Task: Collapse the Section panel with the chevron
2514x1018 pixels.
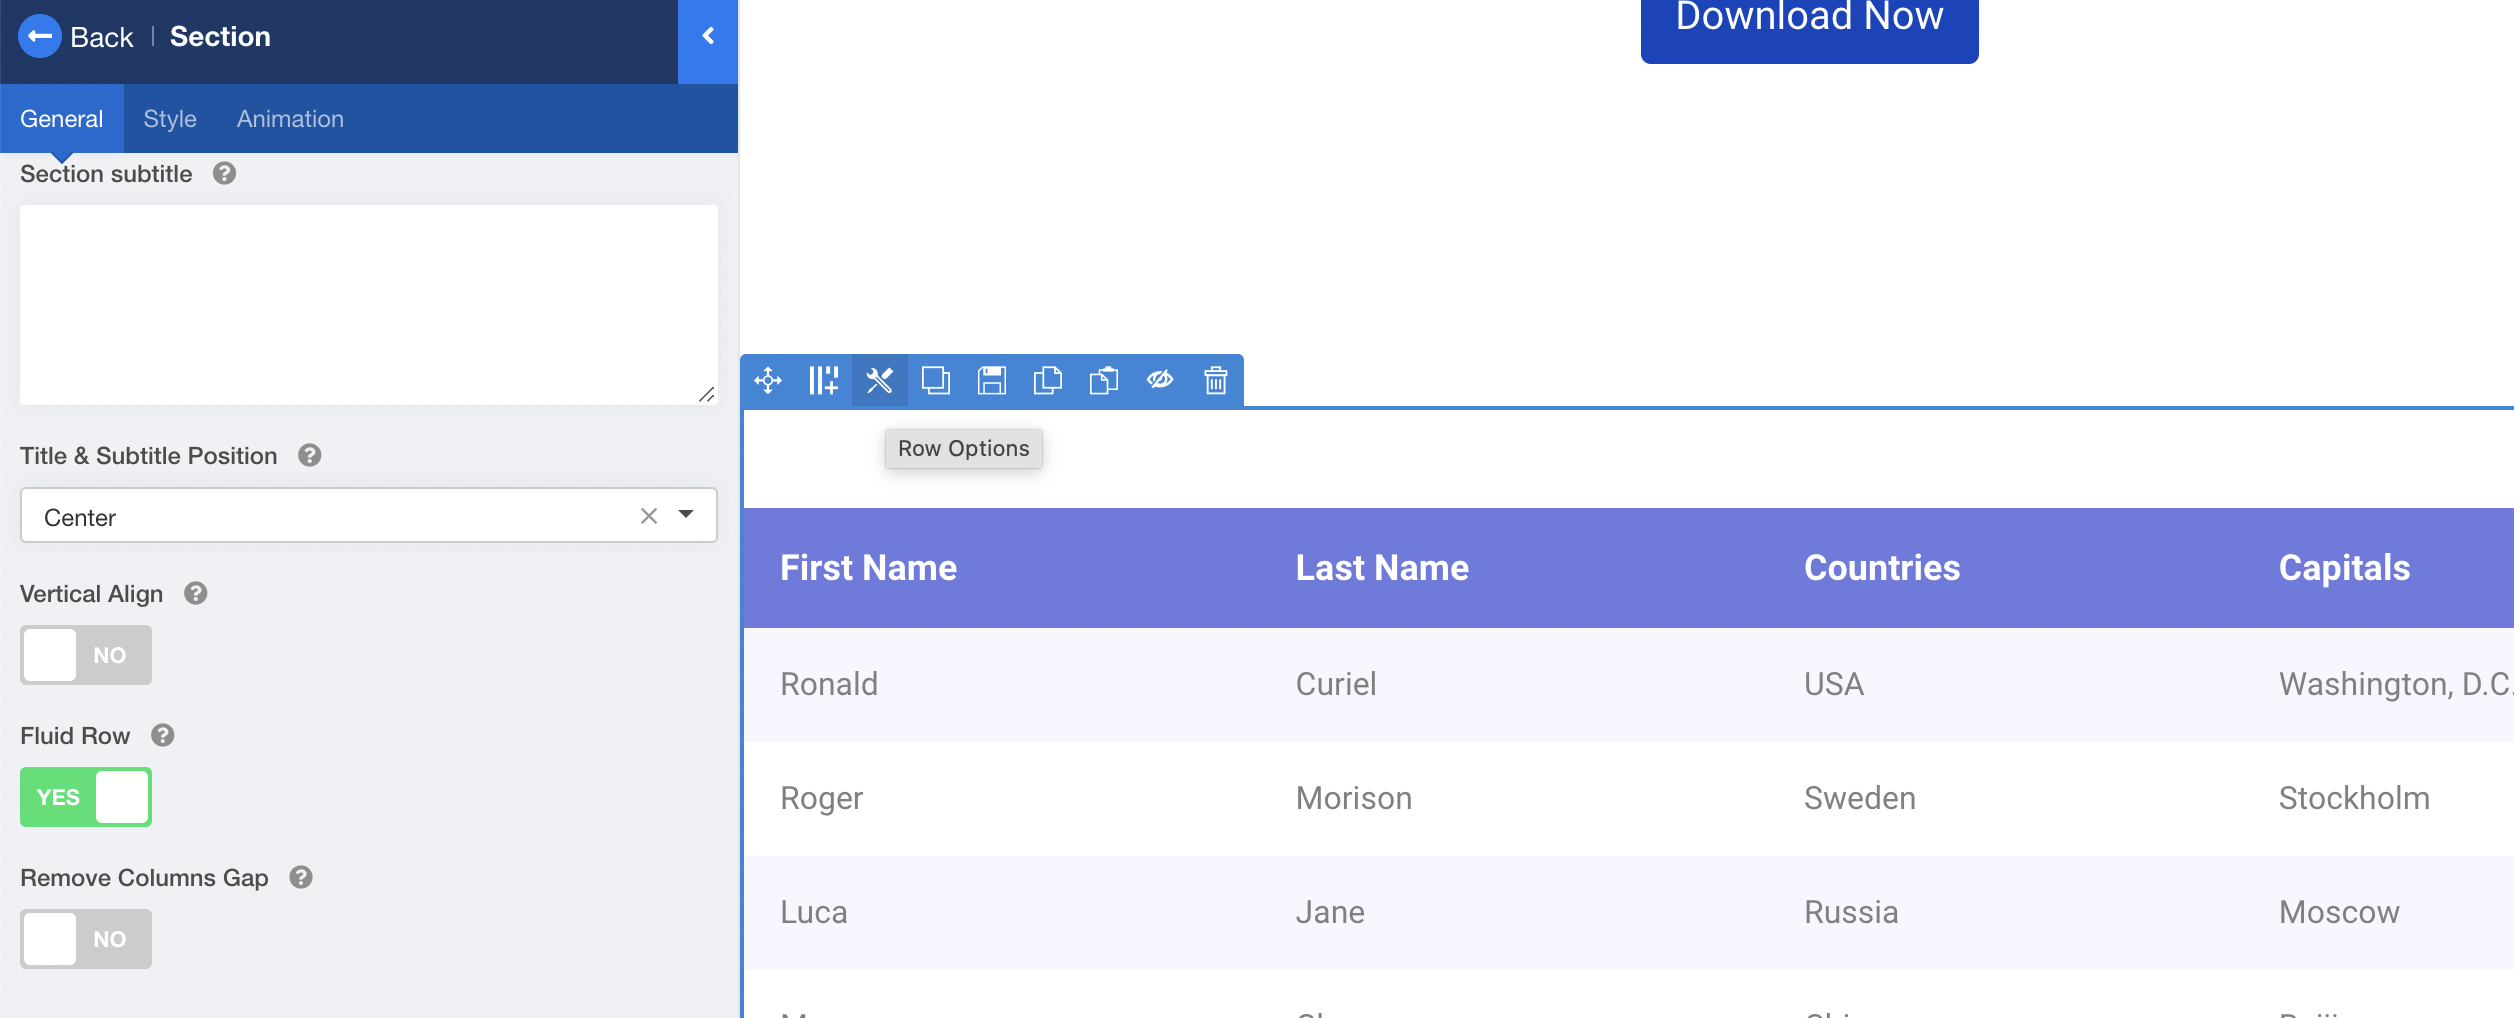Action: pyautogui.click(x=708, y=35)
